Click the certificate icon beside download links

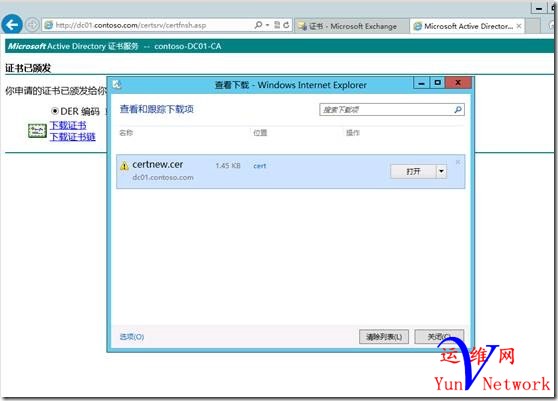click(x=37, y=131)
